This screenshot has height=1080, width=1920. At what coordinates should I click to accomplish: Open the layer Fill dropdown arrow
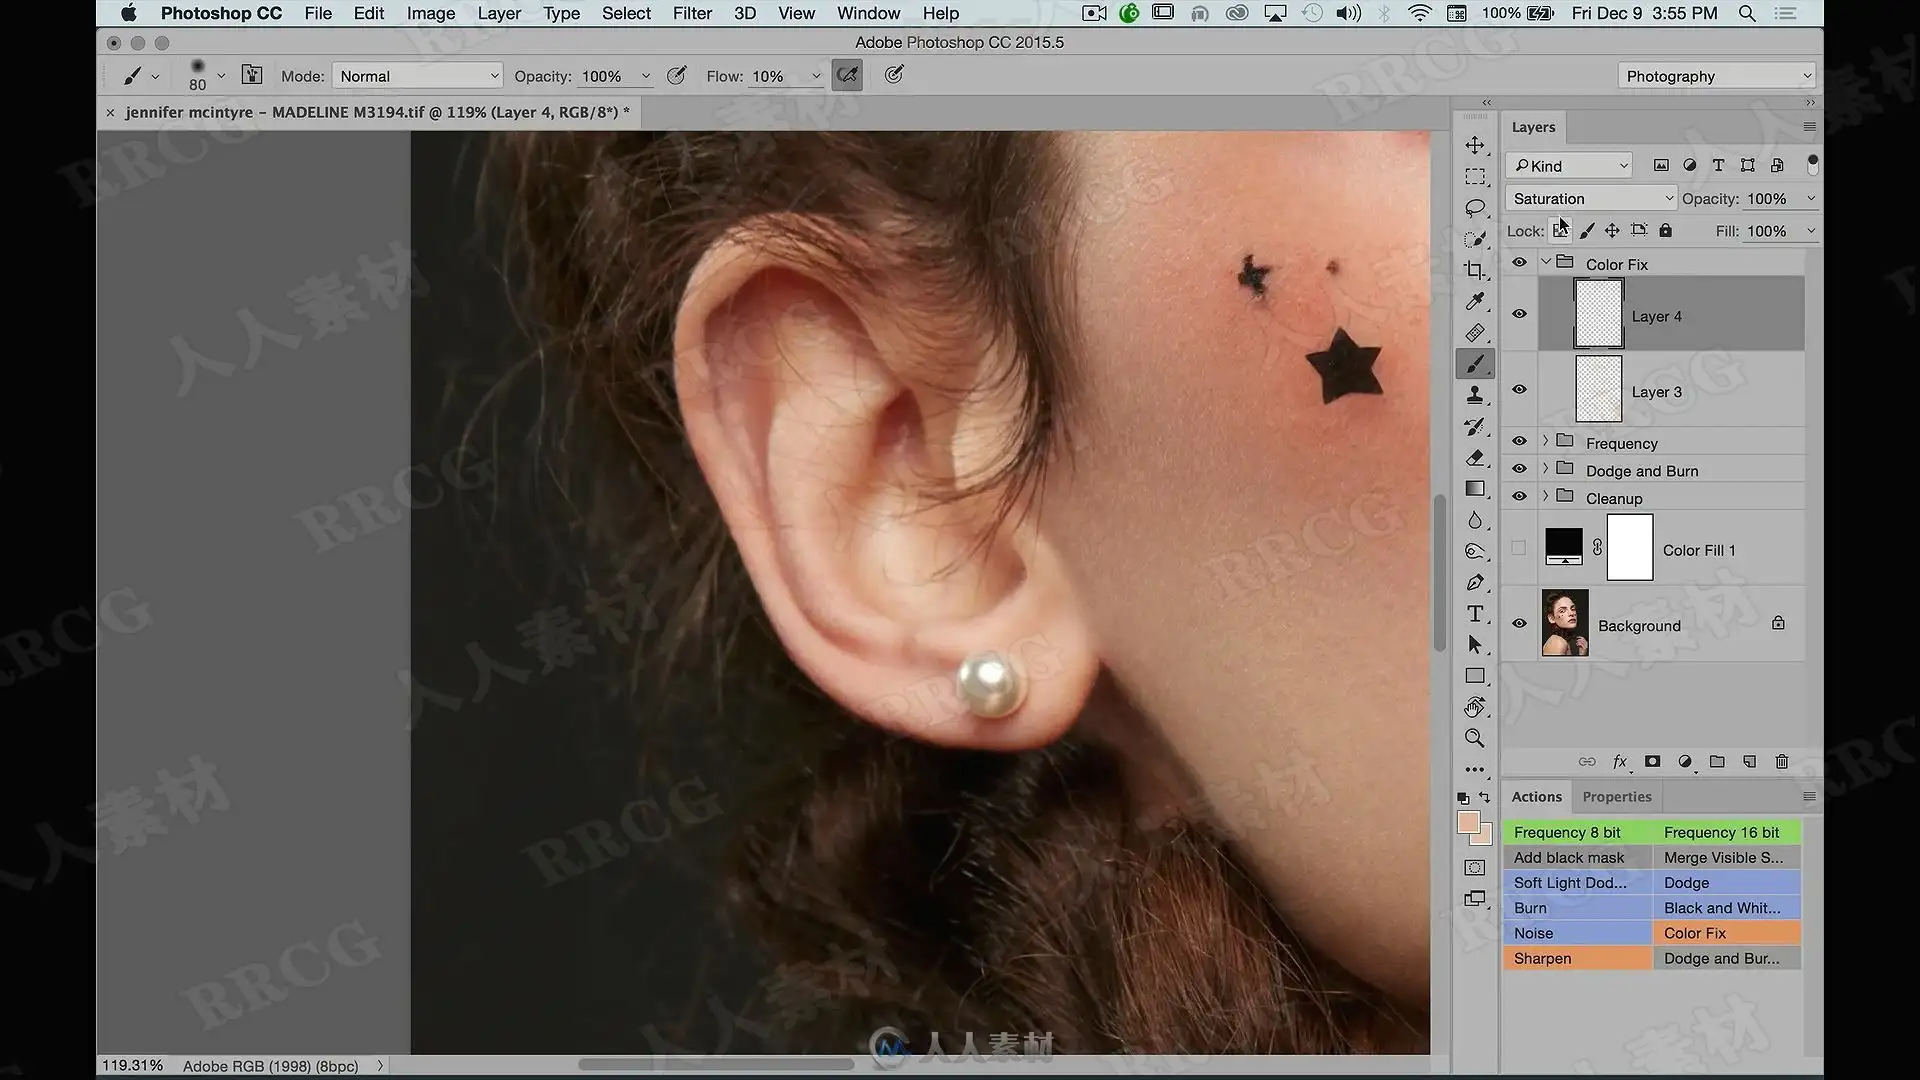pos(1810,231)
